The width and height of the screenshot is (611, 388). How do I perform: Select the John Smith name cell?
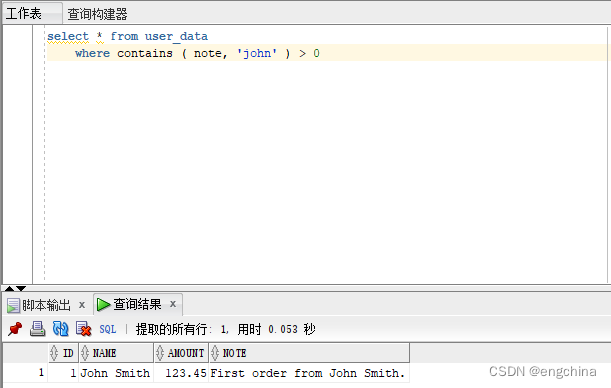pyautogui.click(x=115, y=373)
